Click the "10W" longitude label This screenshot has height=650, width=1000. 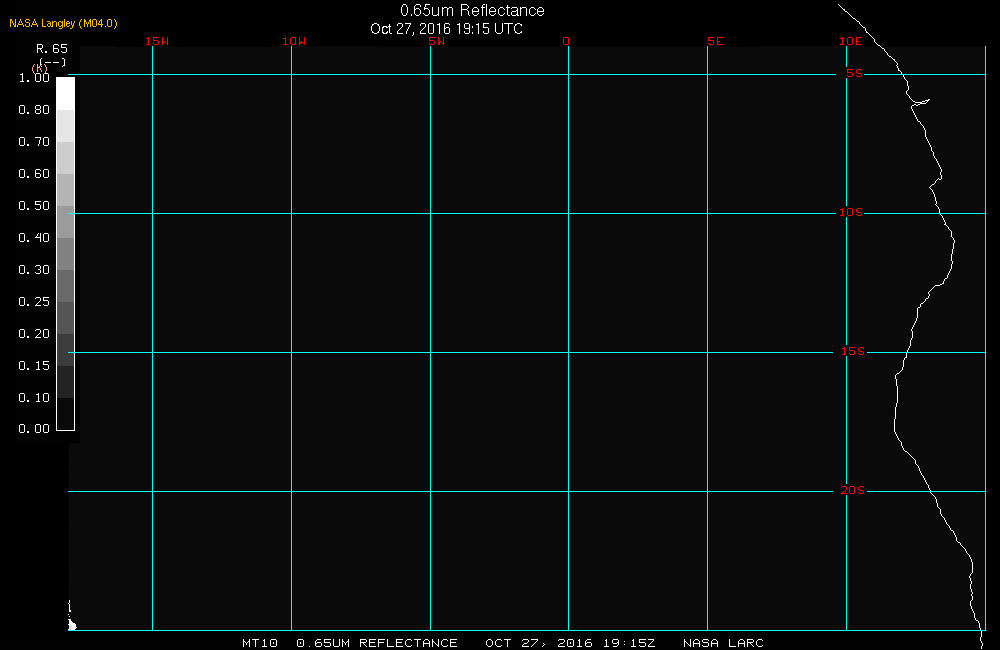pos(294,41)
